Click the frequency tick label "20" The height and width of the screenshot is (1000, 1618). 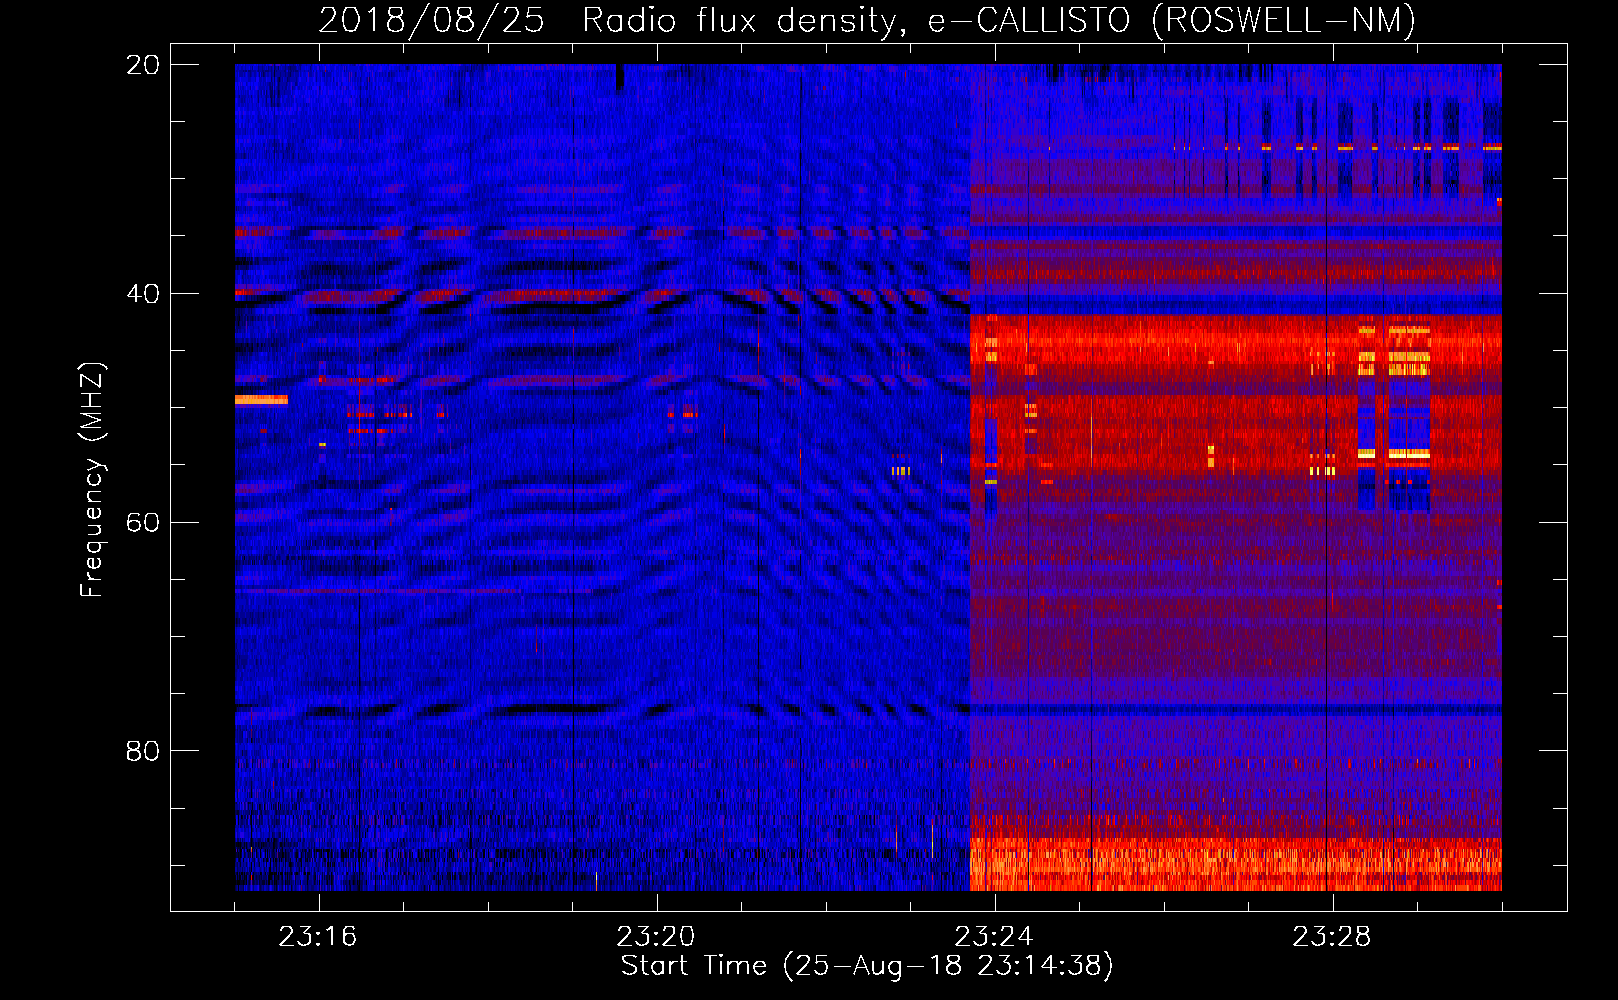pos(143,65)
